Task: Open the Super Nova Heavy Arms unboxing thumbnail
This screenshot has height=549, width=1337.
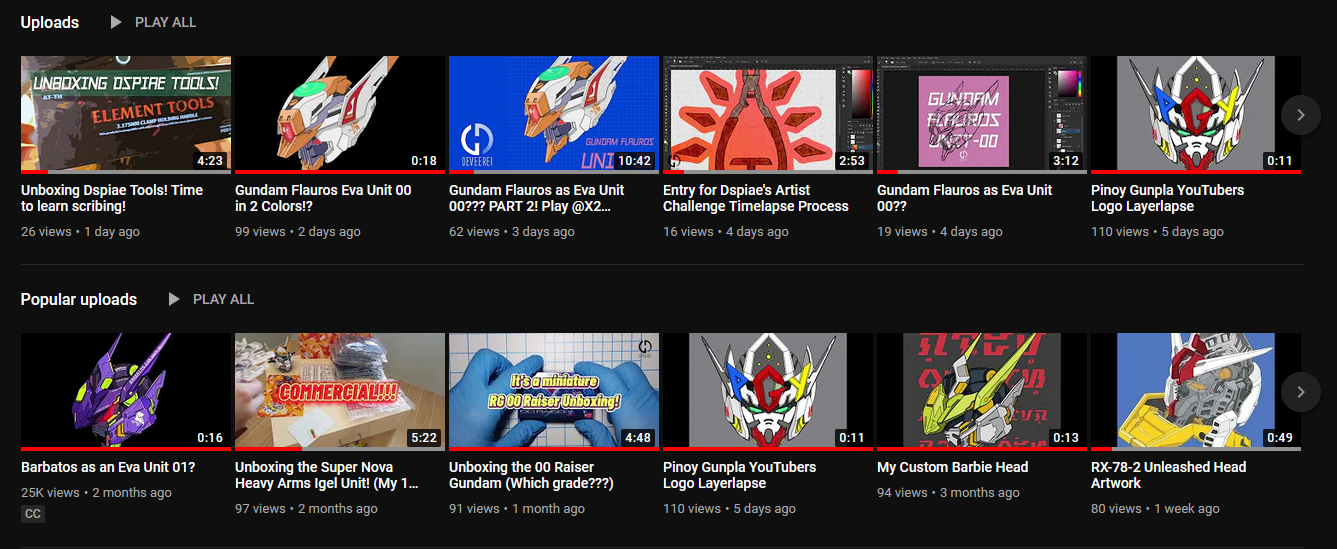Action: (x=340, y=392)
